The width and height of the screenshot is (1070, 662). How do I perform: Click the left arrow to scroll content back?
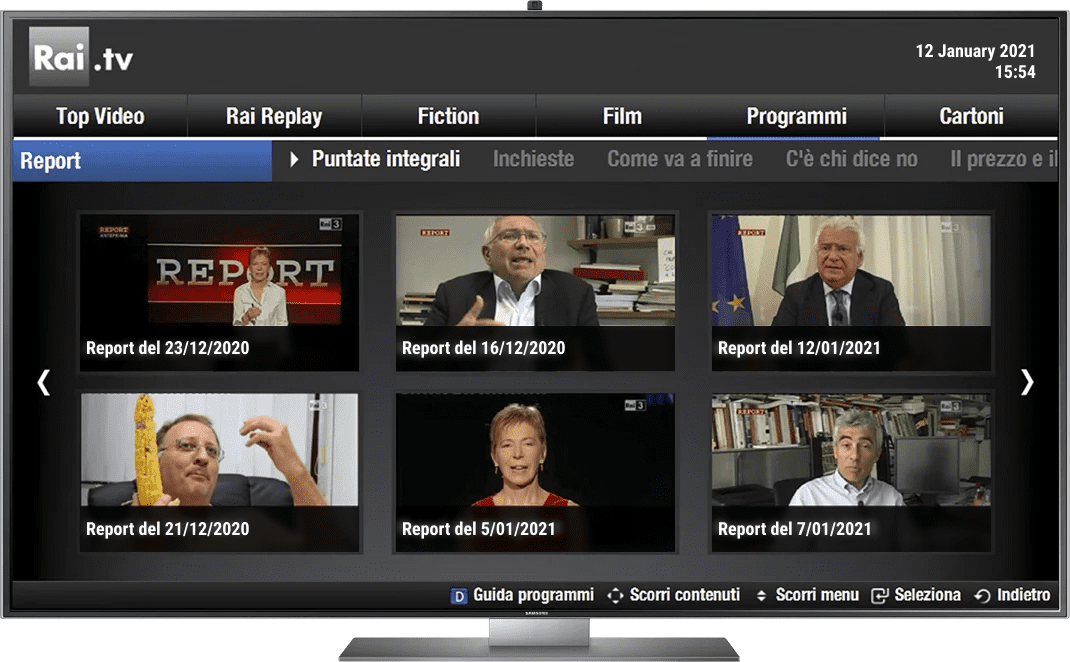[x=43, y=382]
